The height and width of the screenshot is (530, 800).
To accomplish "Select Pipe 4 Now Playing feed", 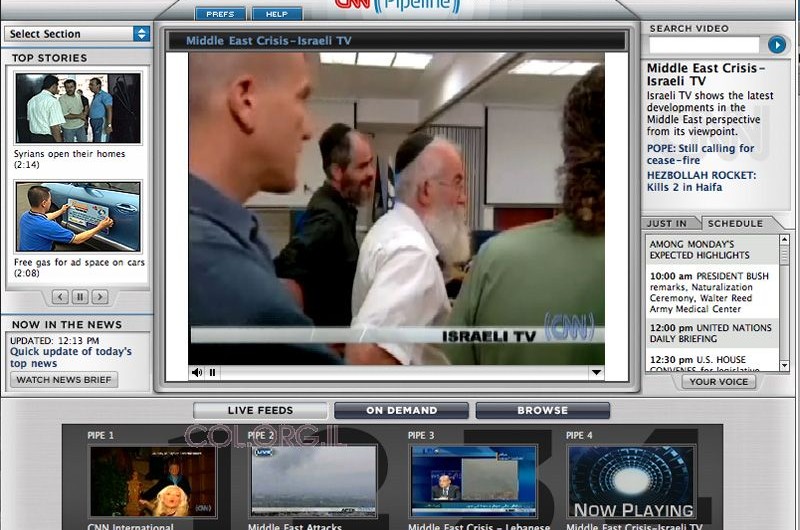I will point(632,482).
